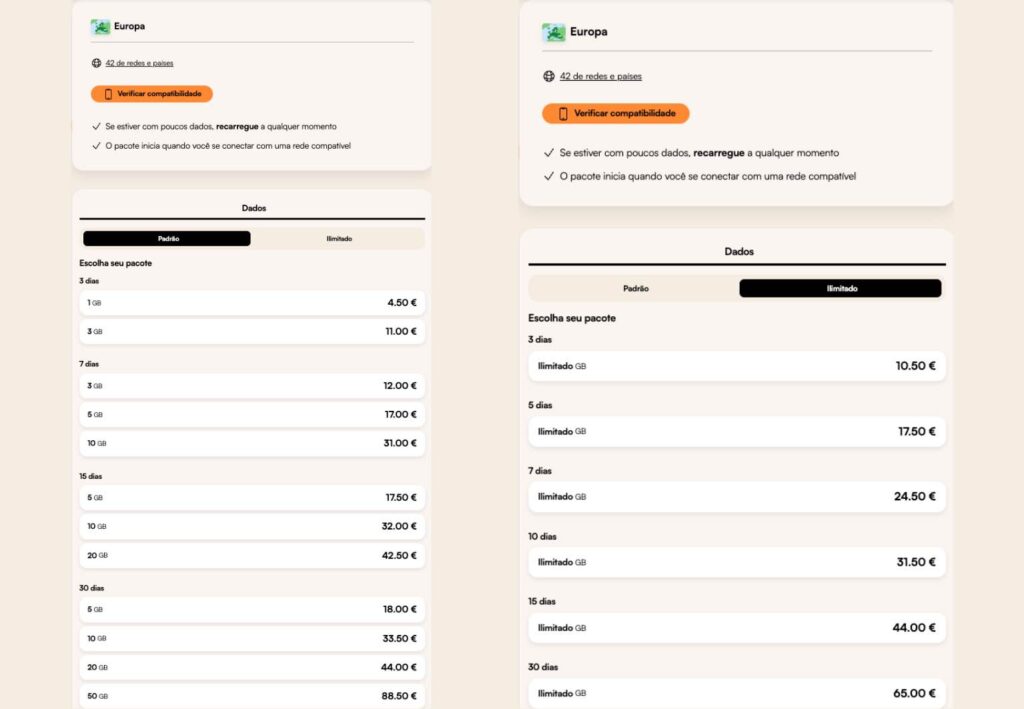The image size is (1024, 709).
Task: Choose 1 GB 3-day plan for 4.50 €
Action: 252,302
